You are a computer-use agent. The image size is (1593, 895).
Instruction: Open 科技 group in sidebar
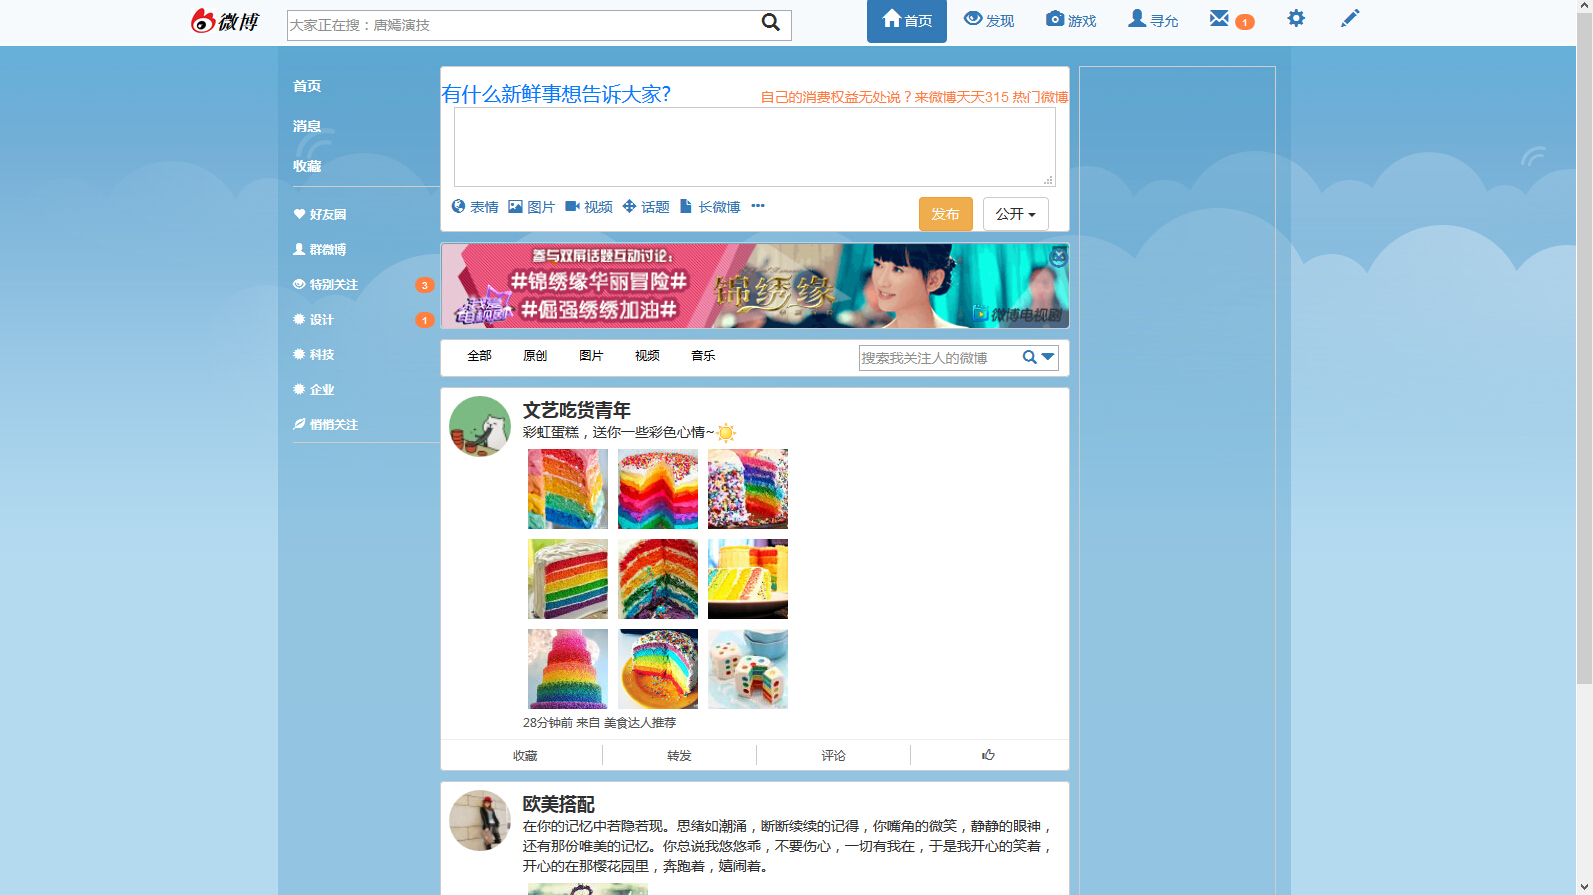coord(314,354)
